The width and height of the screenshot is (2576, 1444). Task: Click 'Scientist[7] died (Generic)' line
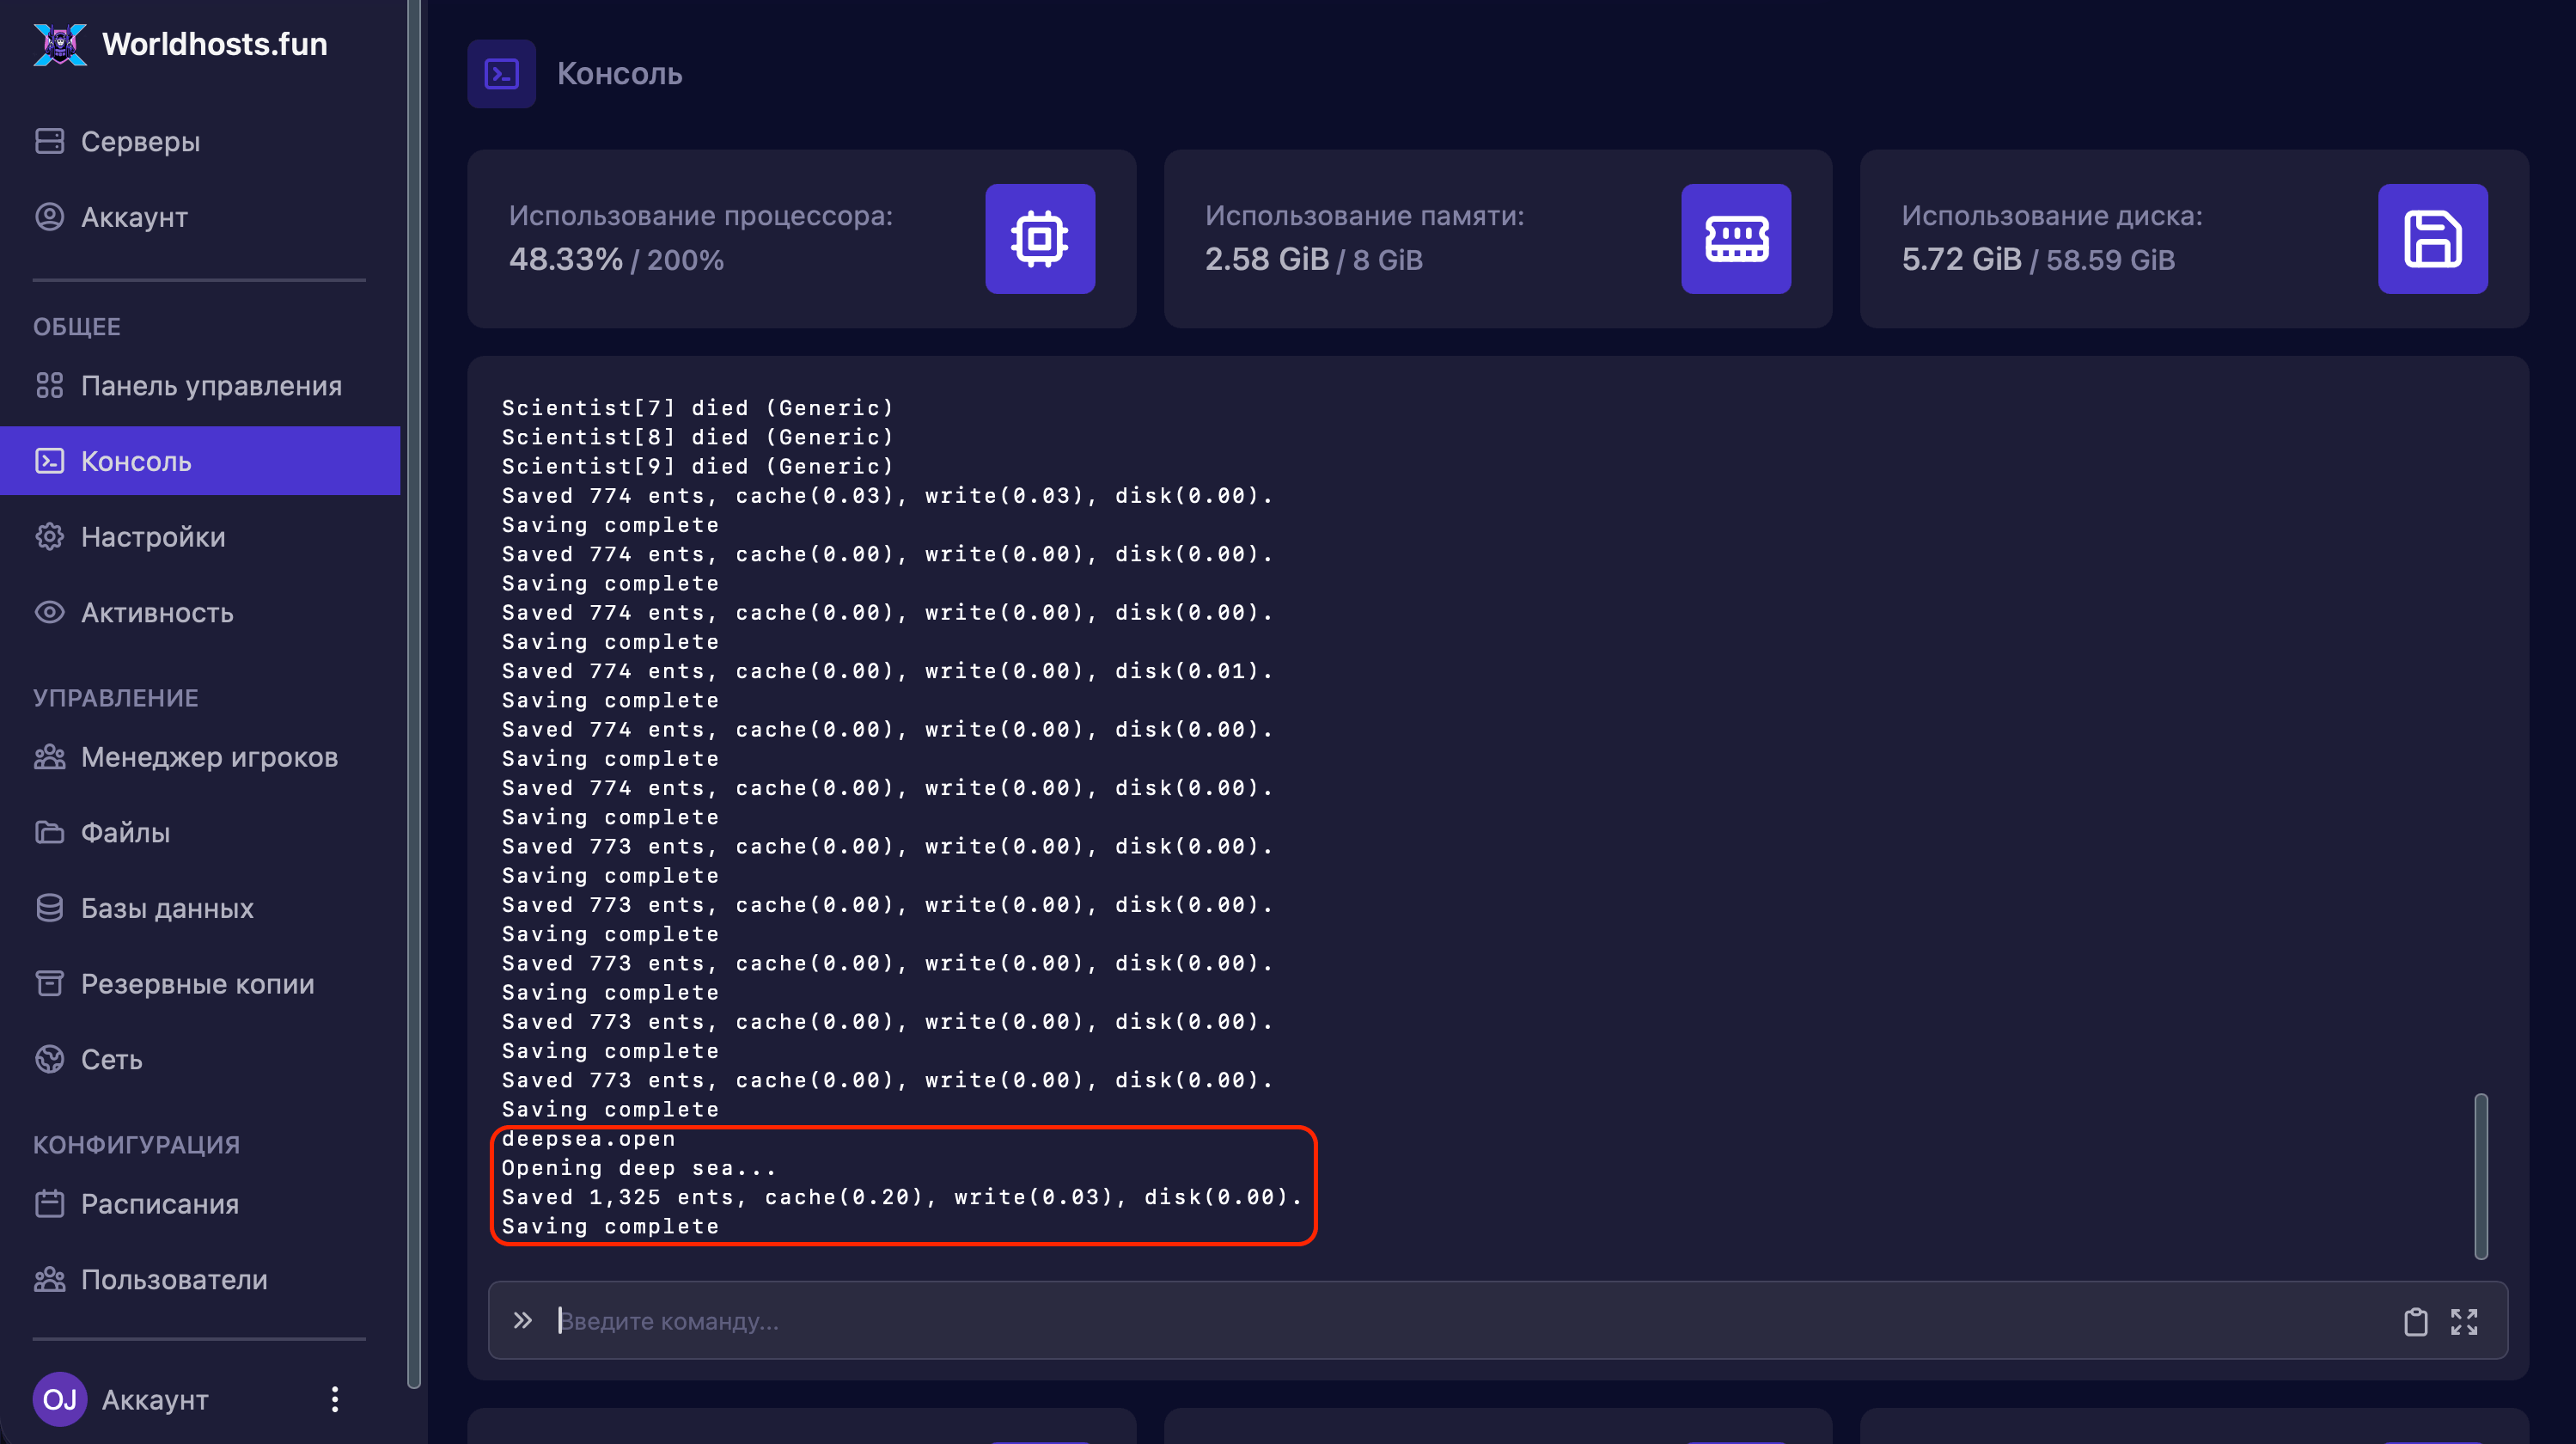click(698, 408)
